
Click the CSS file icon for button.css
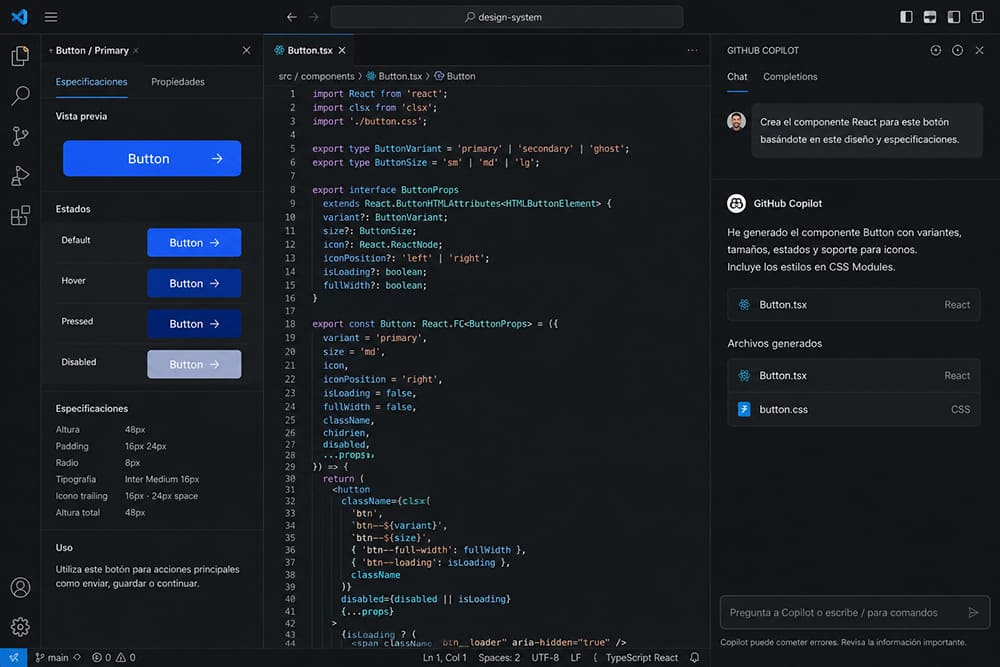pos(744,409)
